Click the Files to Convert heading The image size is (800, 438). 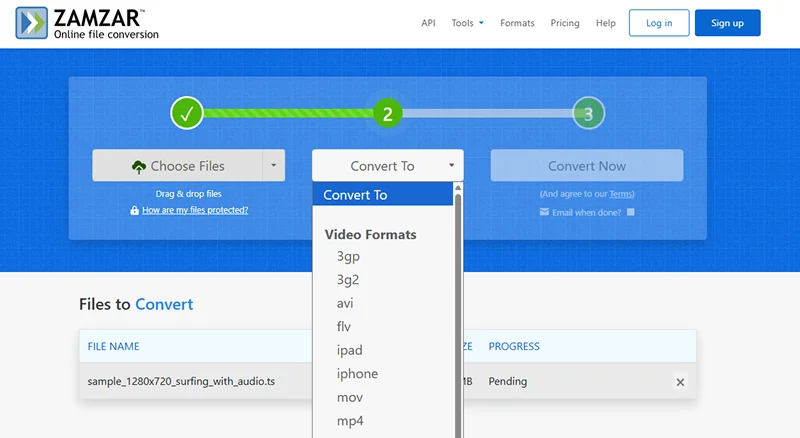coord(136,304)
